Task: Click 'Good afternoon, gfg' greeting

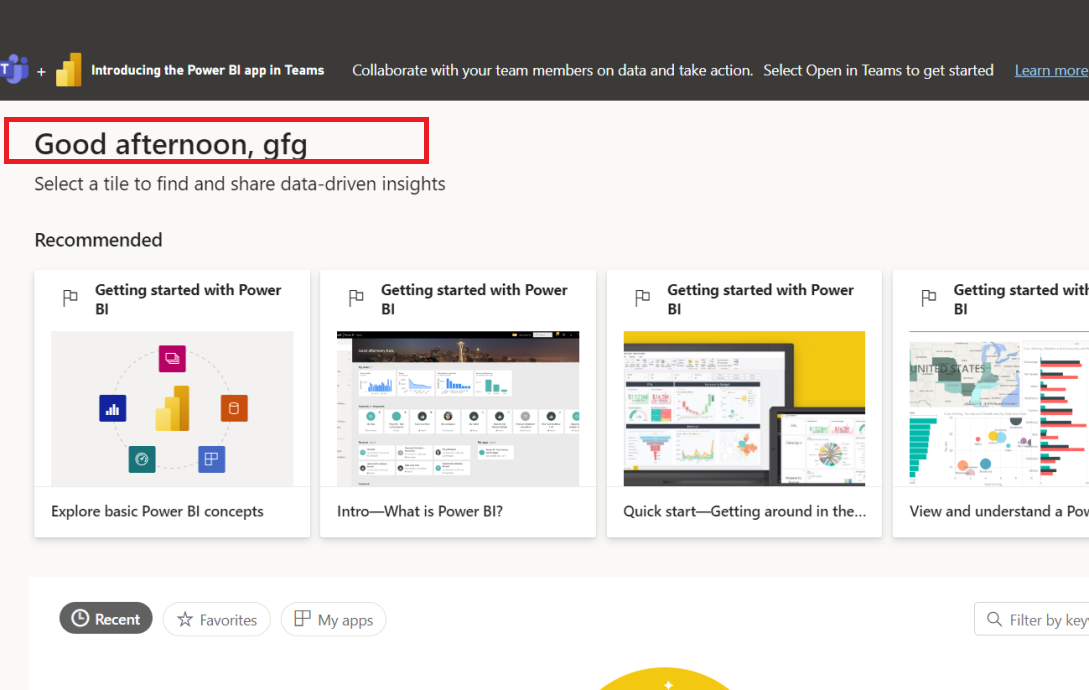Action: [171, 144]
